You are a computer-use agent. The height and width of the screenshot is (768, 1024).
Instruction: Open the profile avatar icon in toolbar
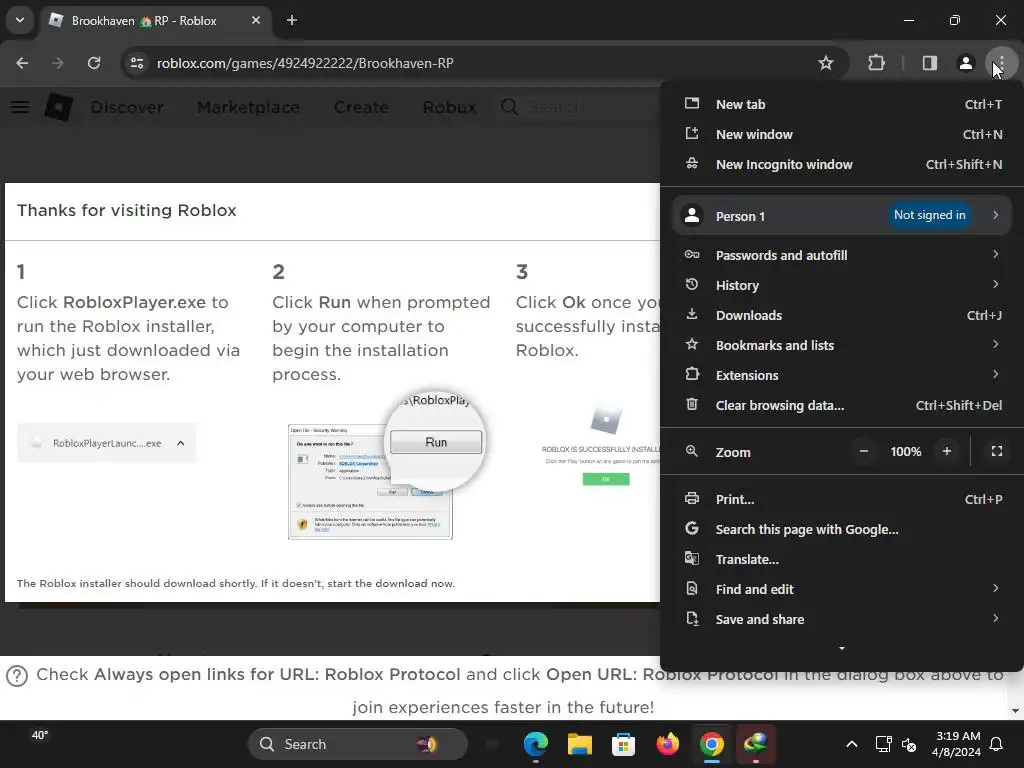[x=966, y=63]
